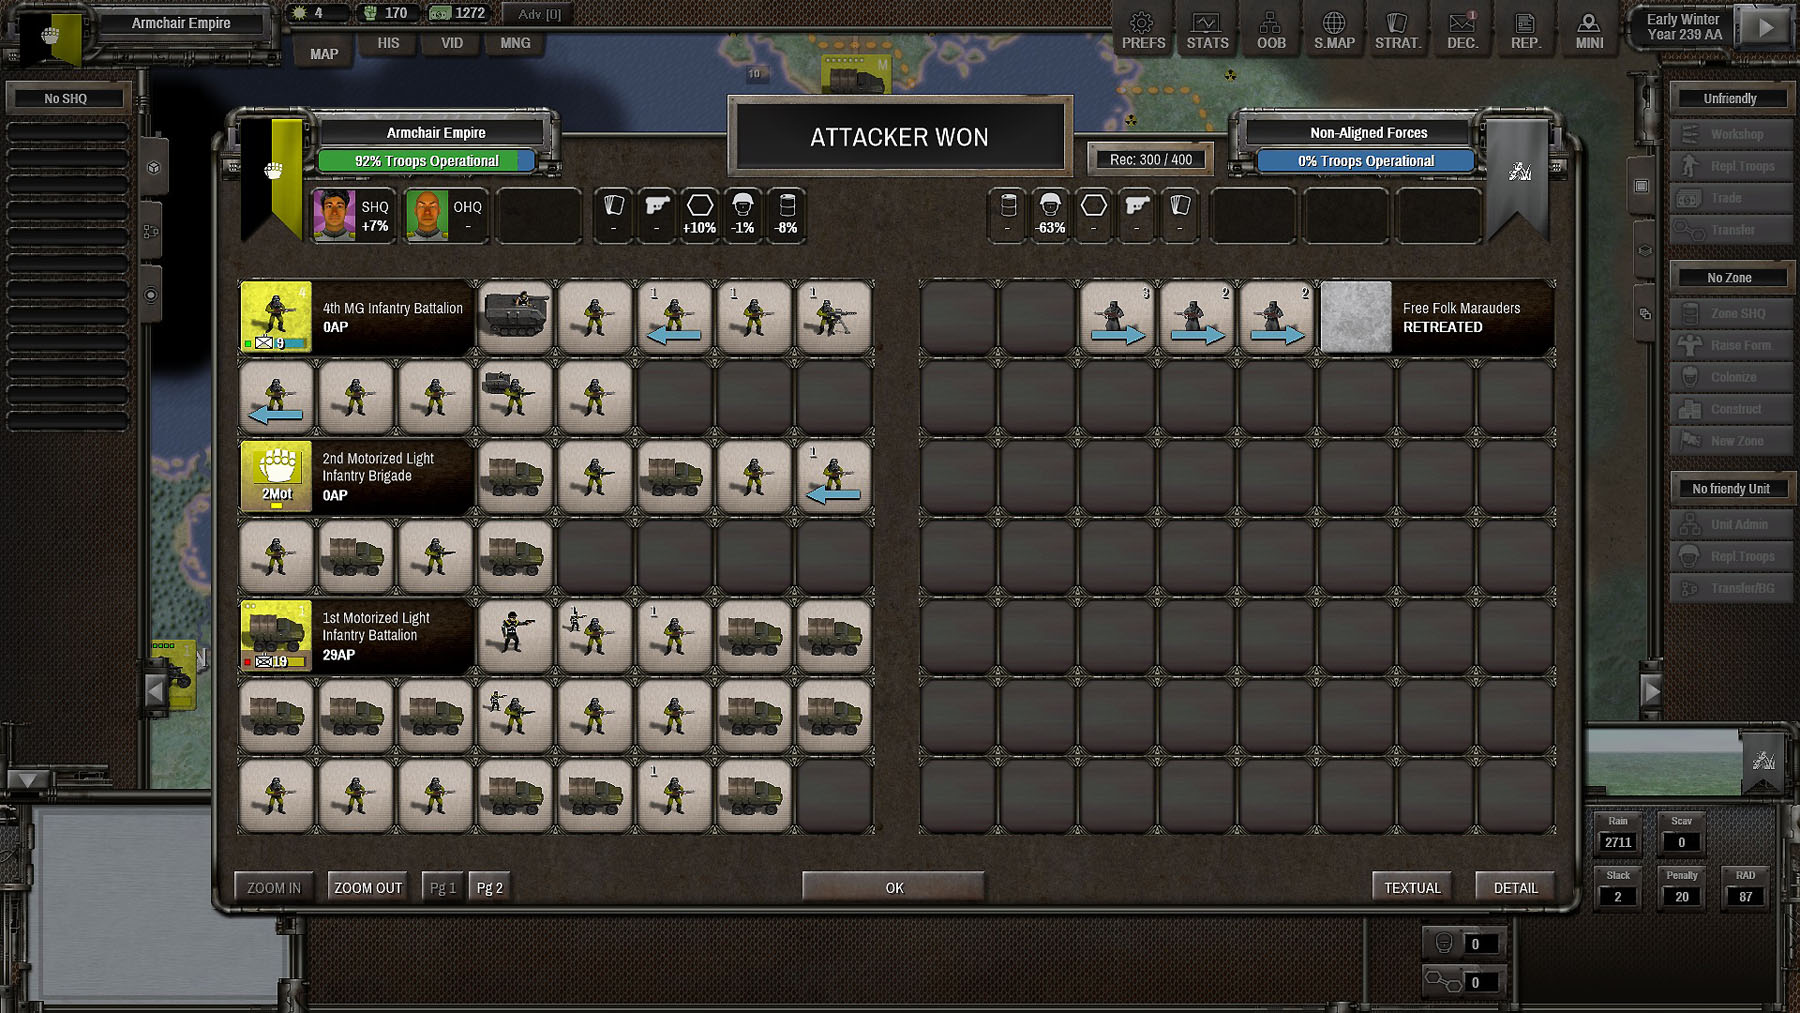Open the REP. reports screen
The image size is (1800, 1013).
(x=1525, y=30)
